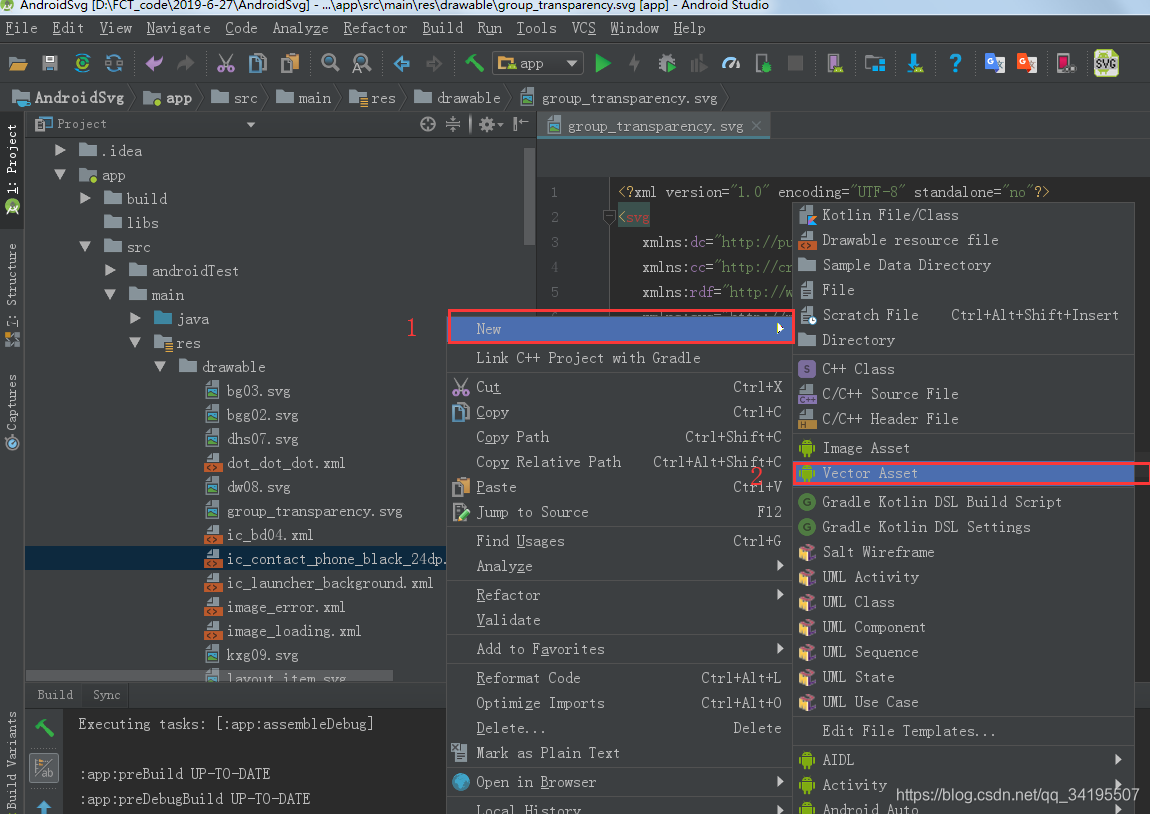Choose Drawable resource file option
This screenshot has width=1150, height=814.
coord(964,240)
